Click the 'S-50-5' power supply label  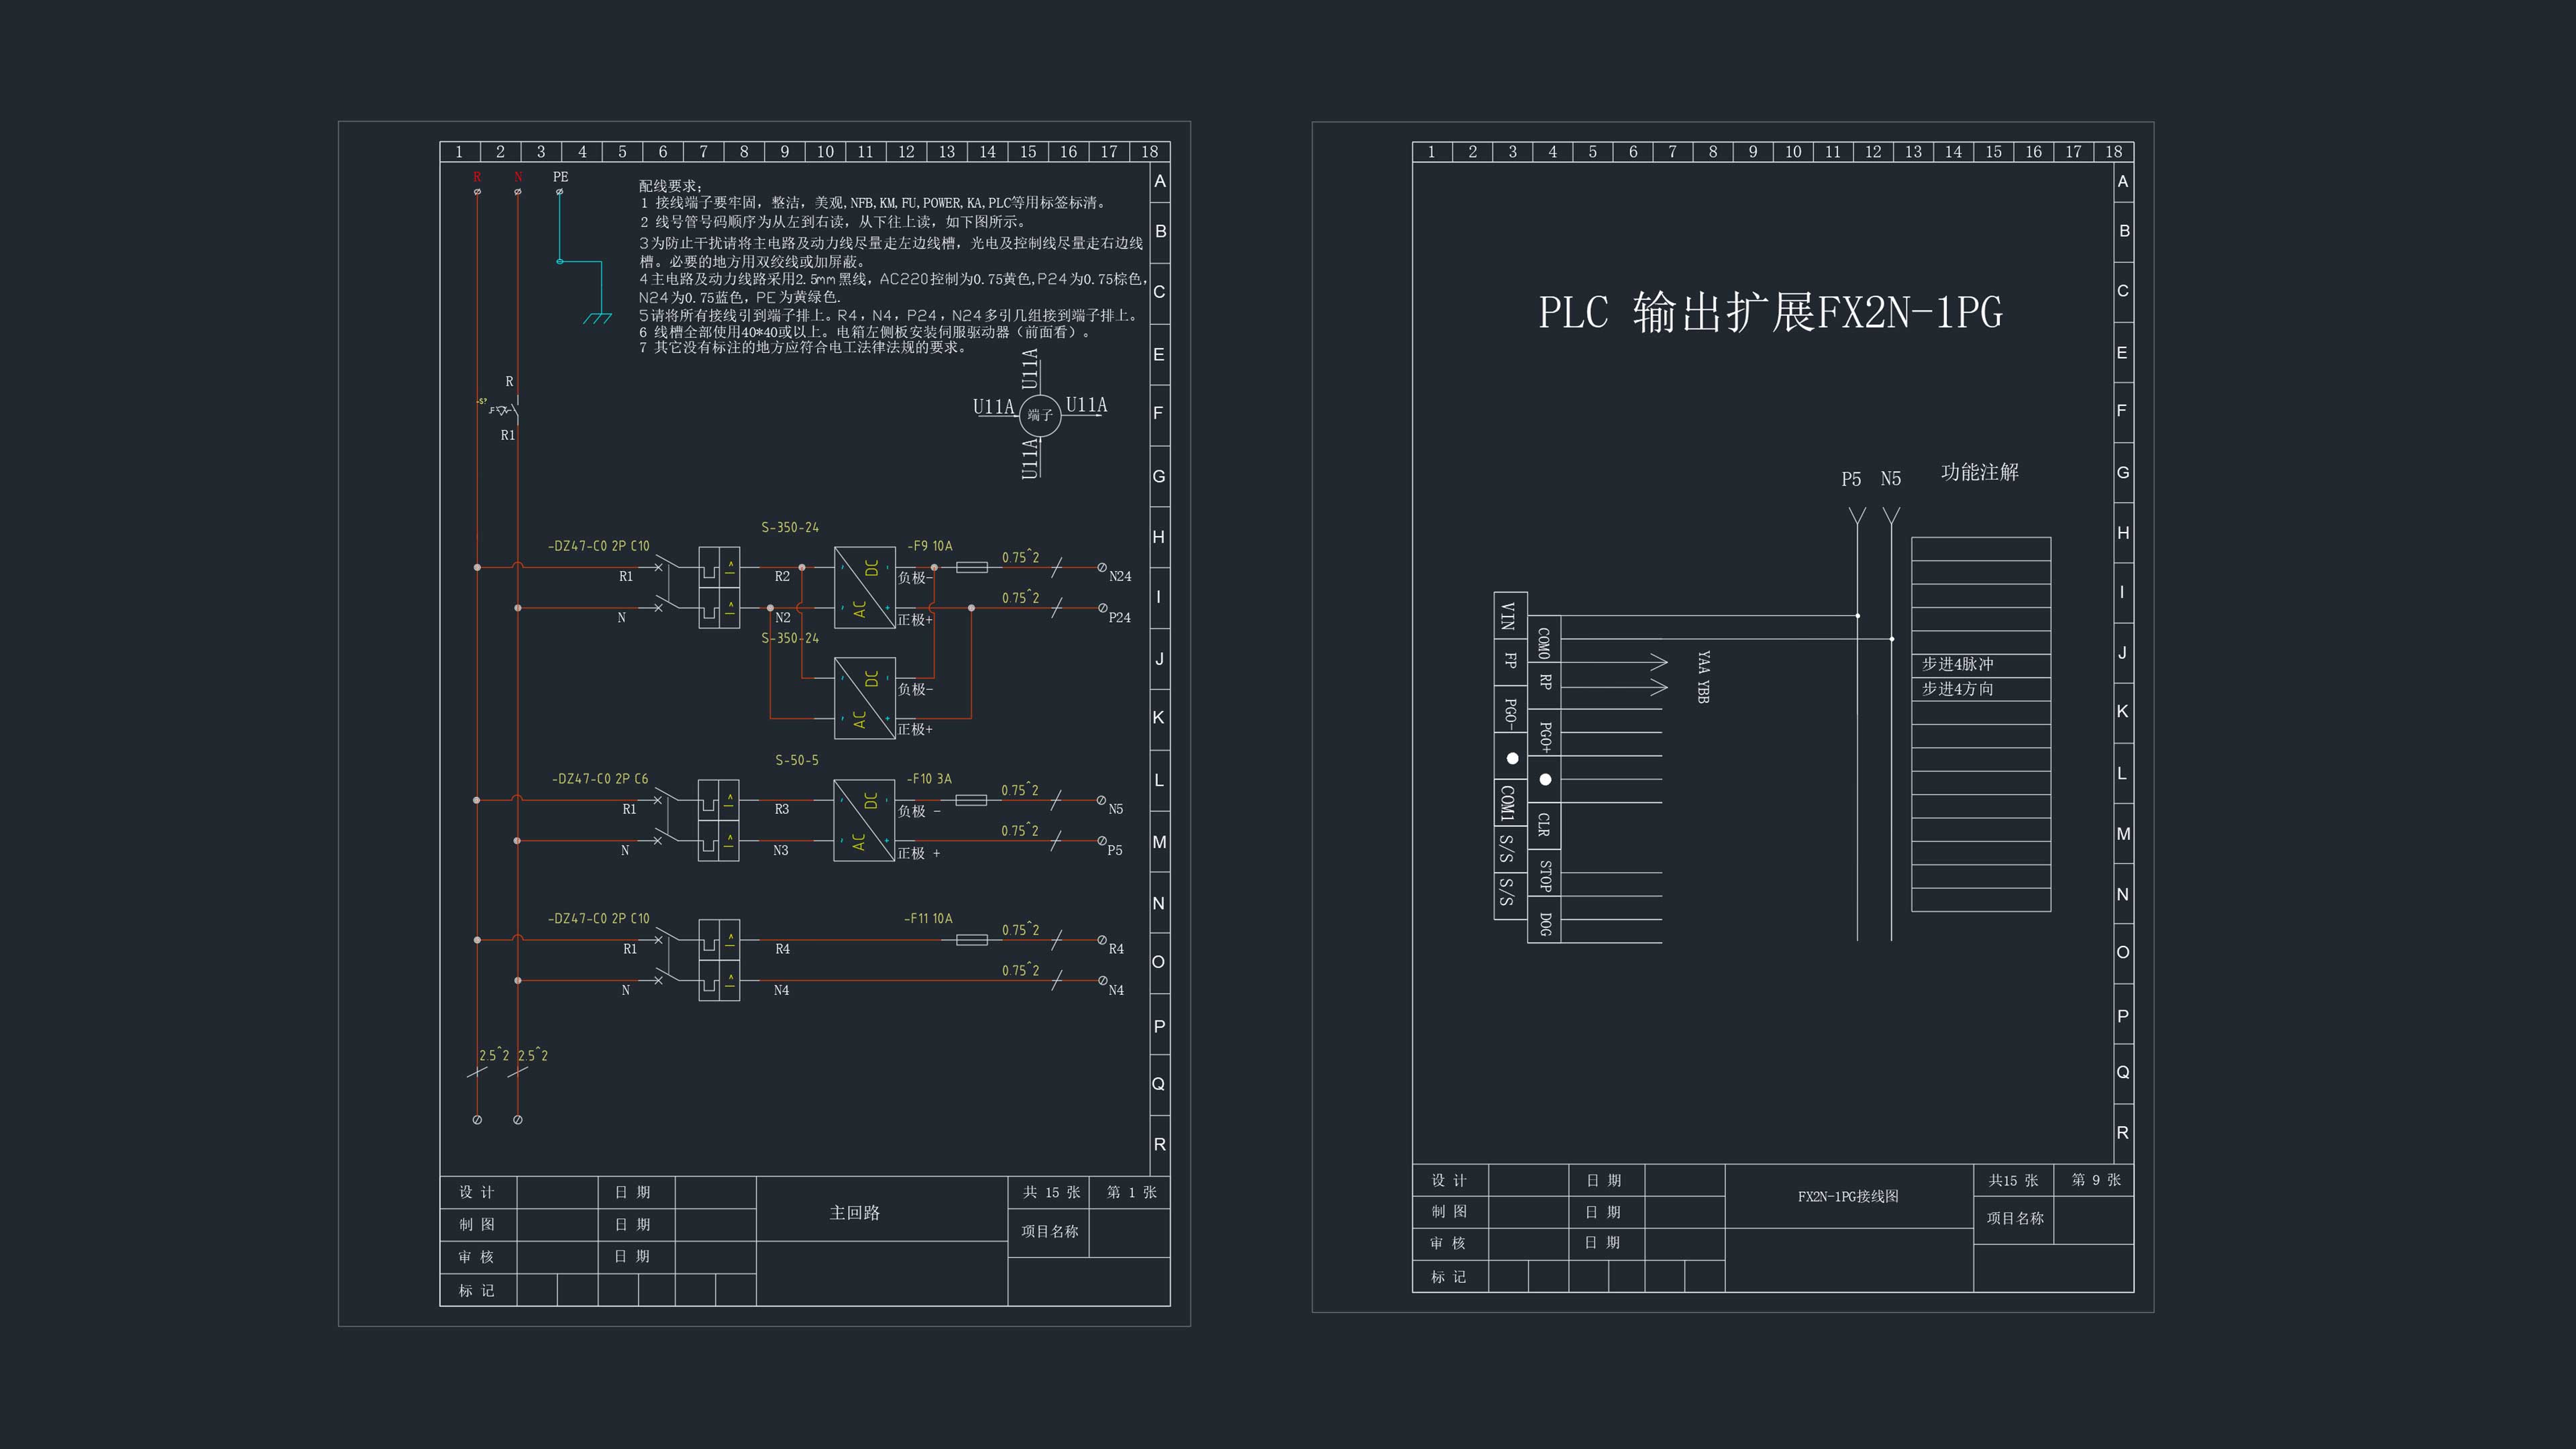(797, 760)
